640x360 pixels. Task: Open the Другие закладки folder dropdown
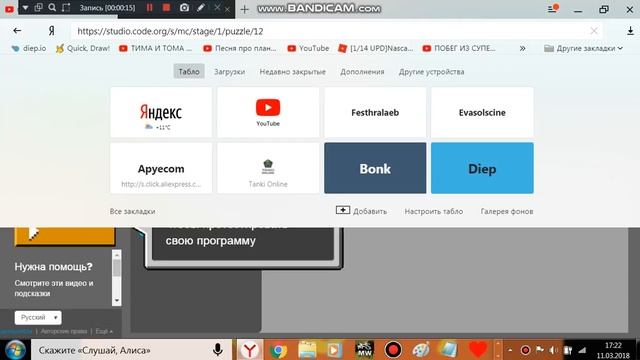584,48
